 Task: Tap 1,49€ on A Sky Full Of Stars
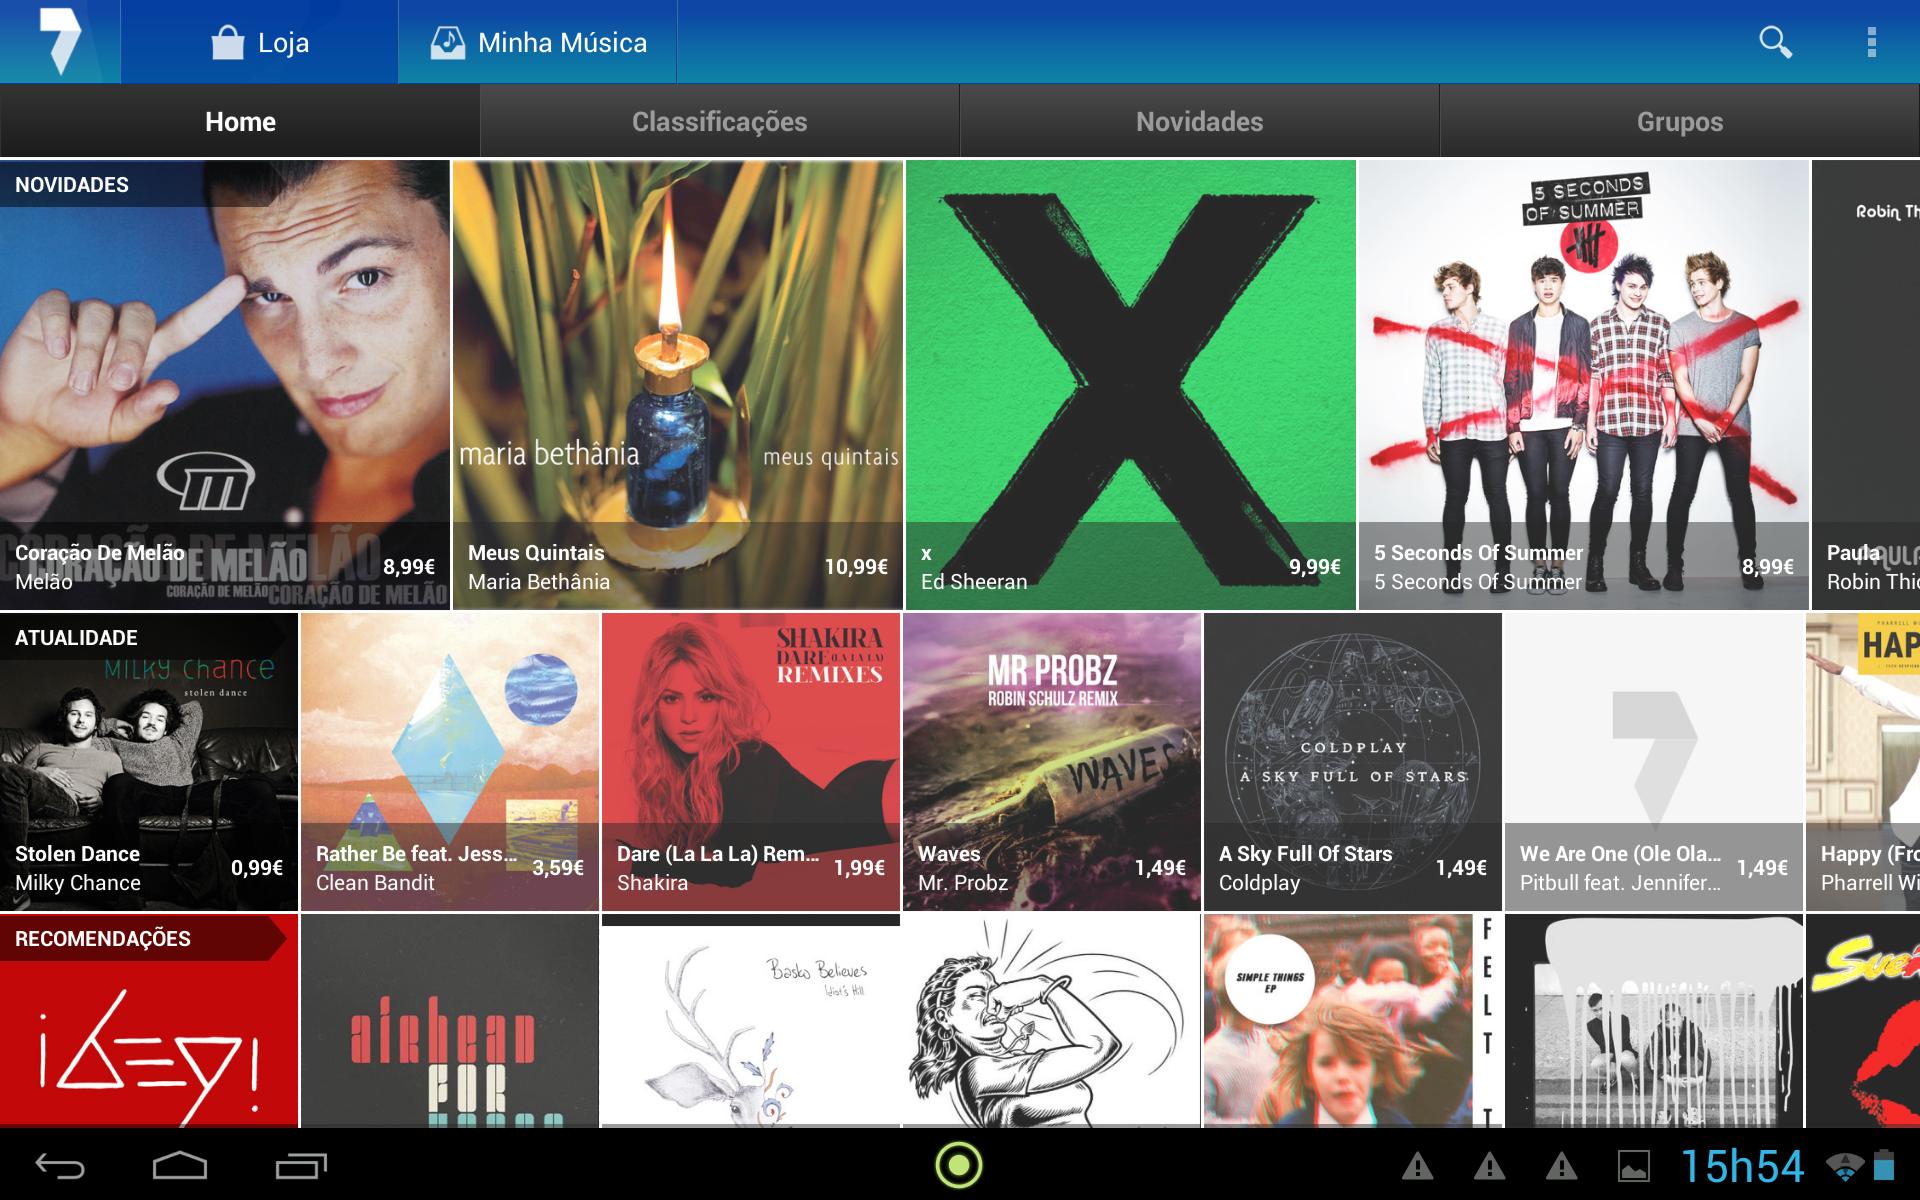coord(1461,868)
